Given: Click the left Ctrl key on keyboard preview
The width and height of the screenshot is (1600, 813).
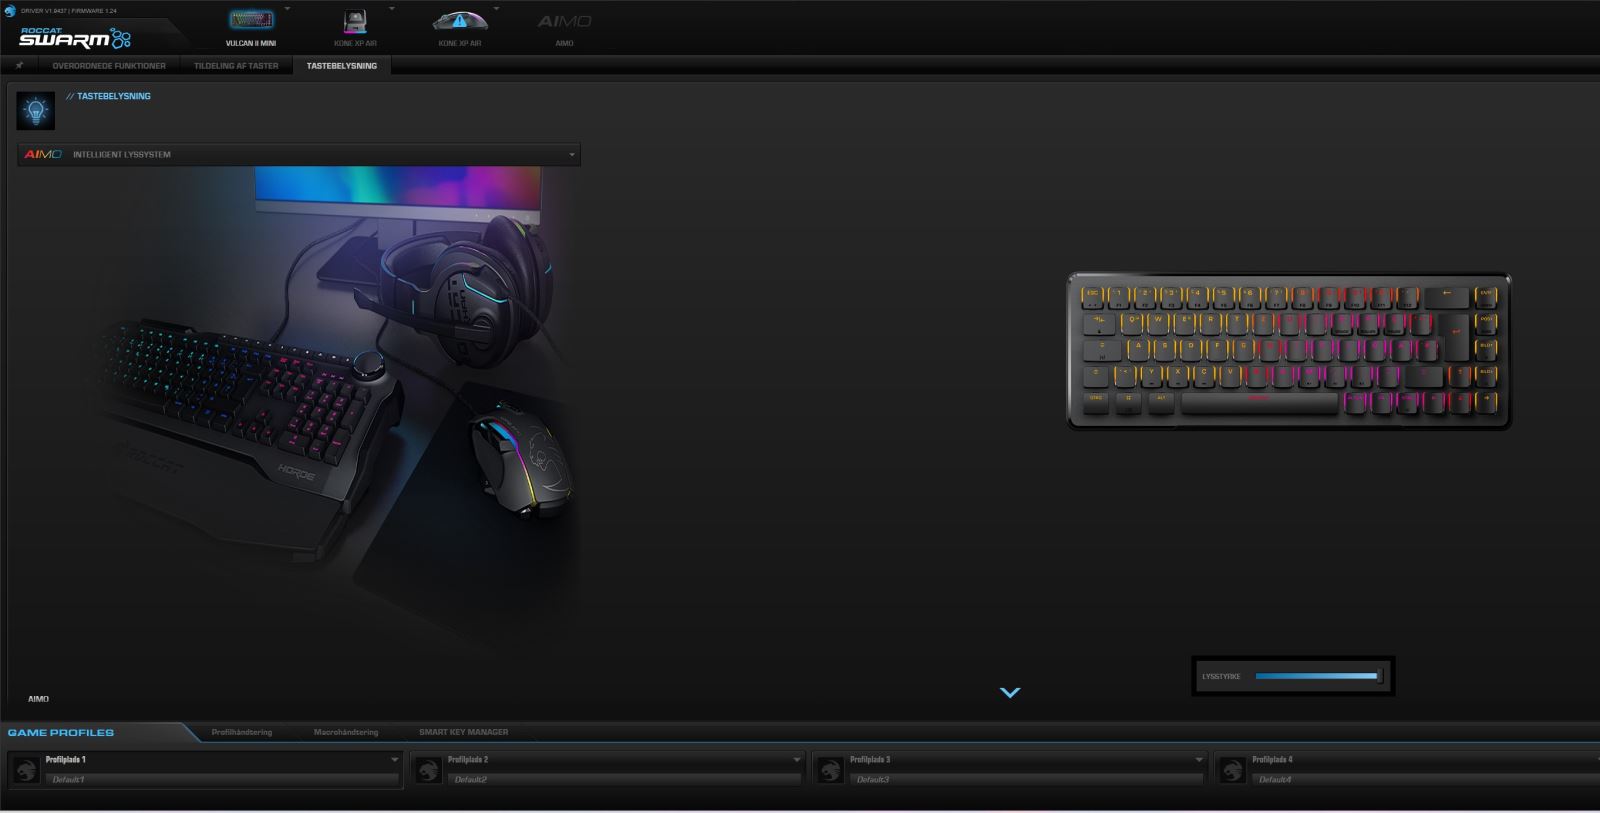Looking at the screenshot, I should click(x=1096, y=403).
